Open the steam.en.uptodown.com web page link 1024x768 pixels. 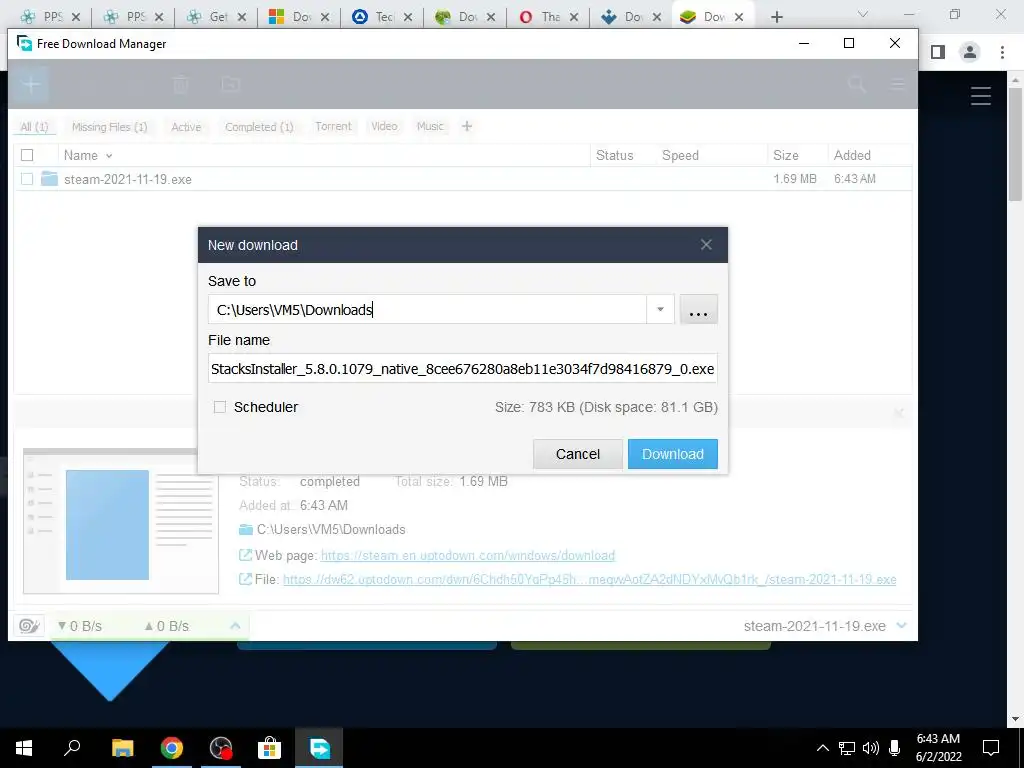coord(468,555)
